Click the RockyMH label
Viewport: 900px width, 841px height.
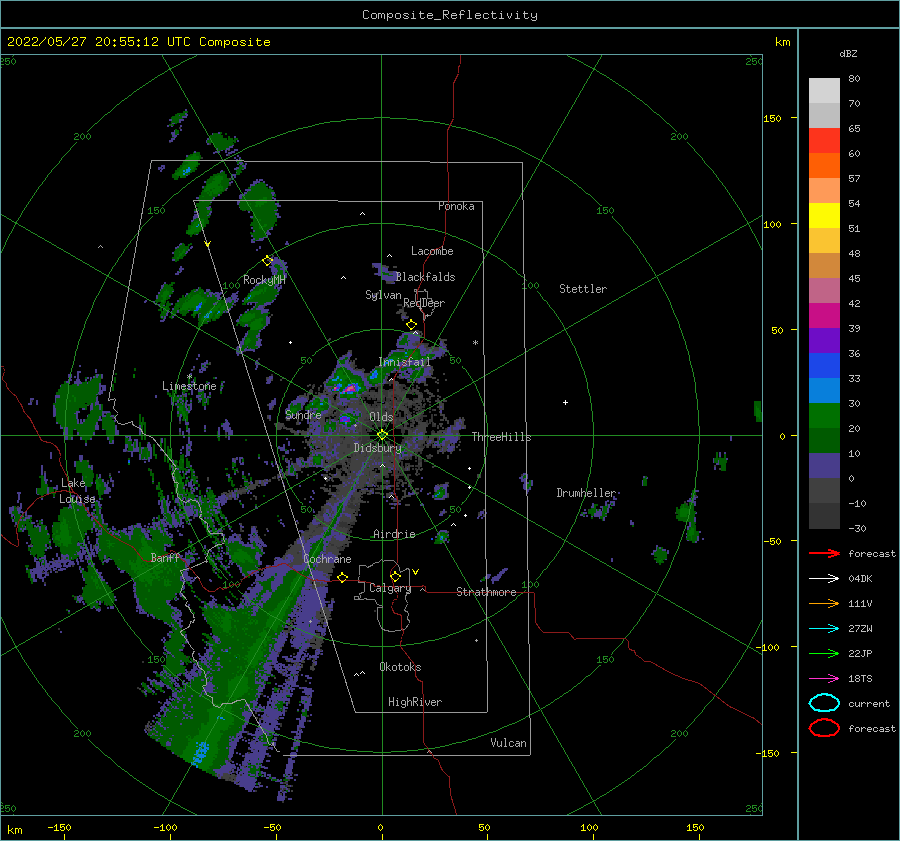click(x=264, y=280)
